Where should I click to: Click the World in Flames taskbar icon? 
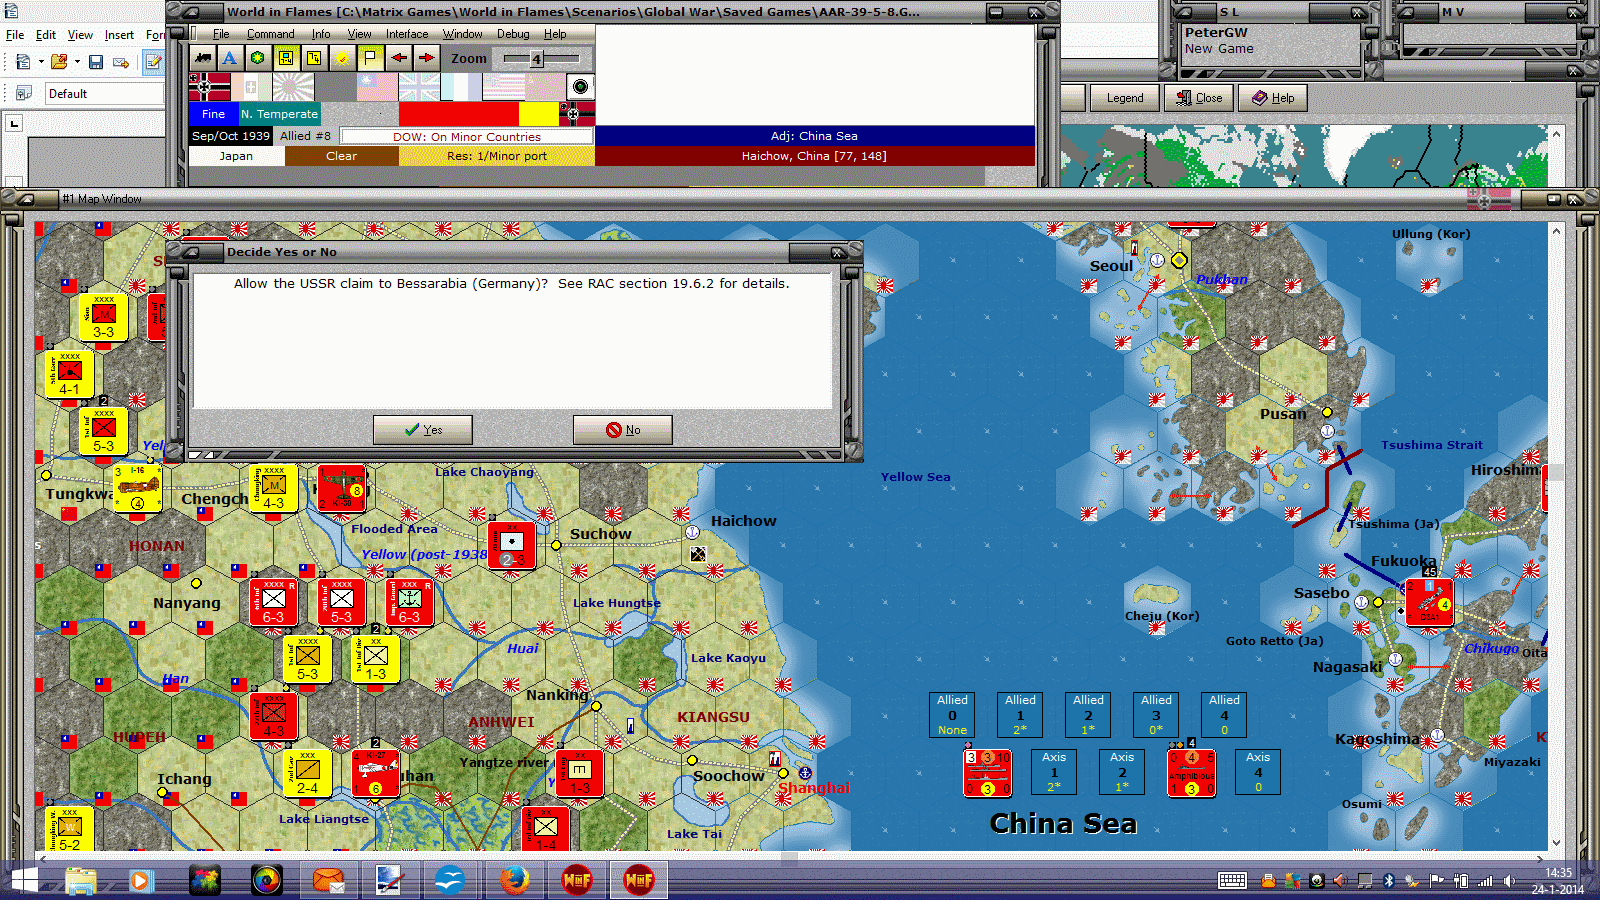637,880
